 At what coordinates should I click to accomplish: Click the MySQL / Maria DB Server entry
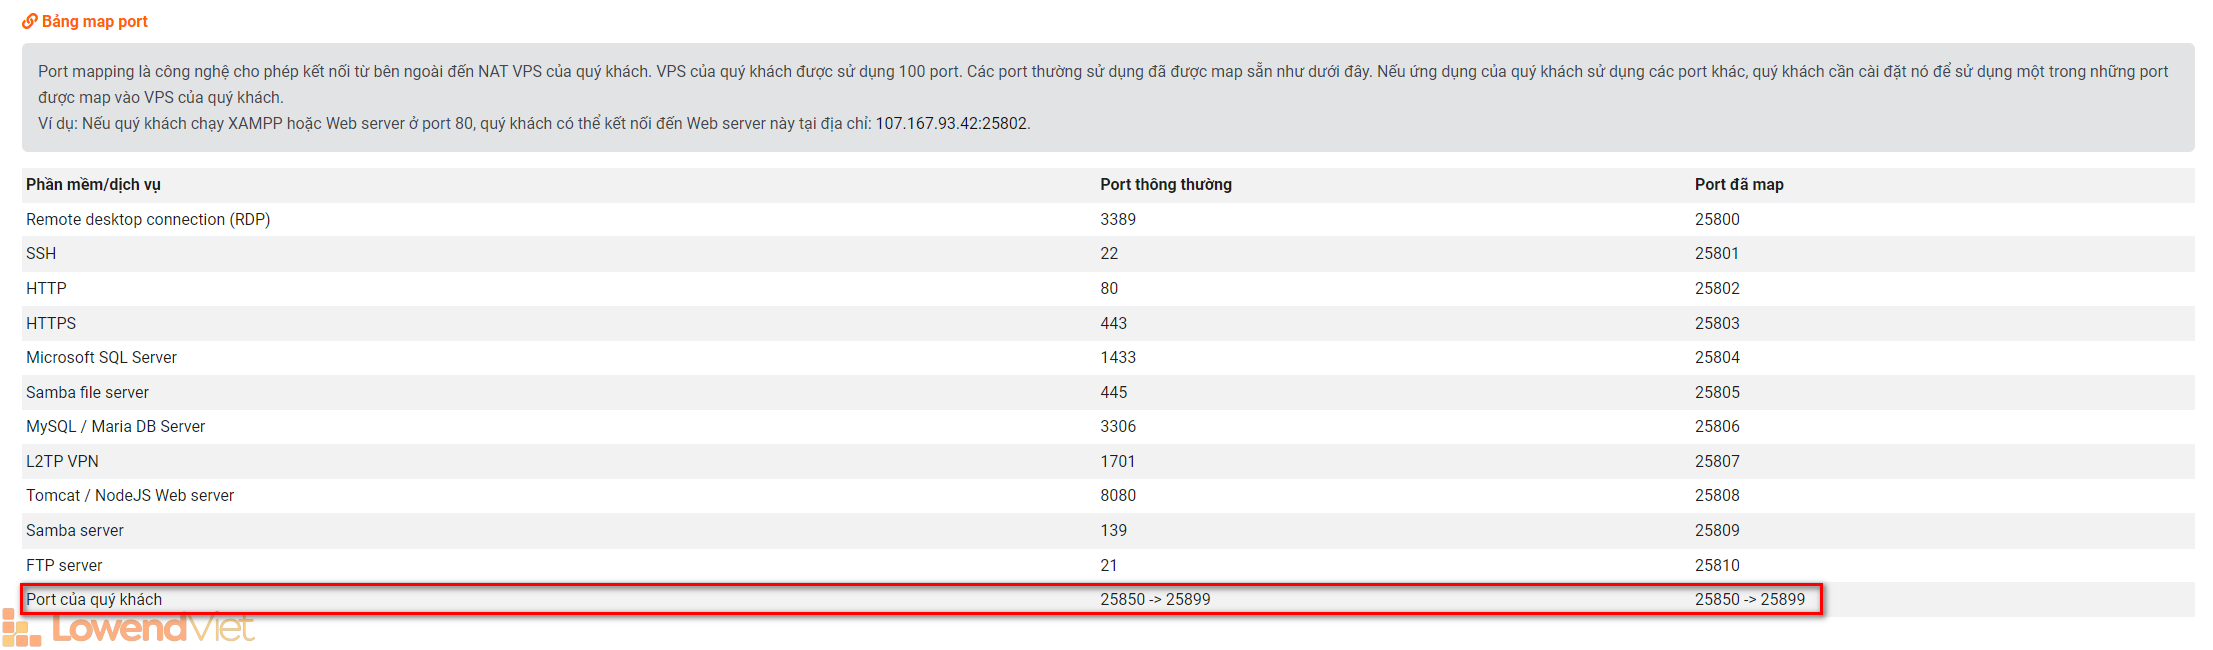[115, 426]
